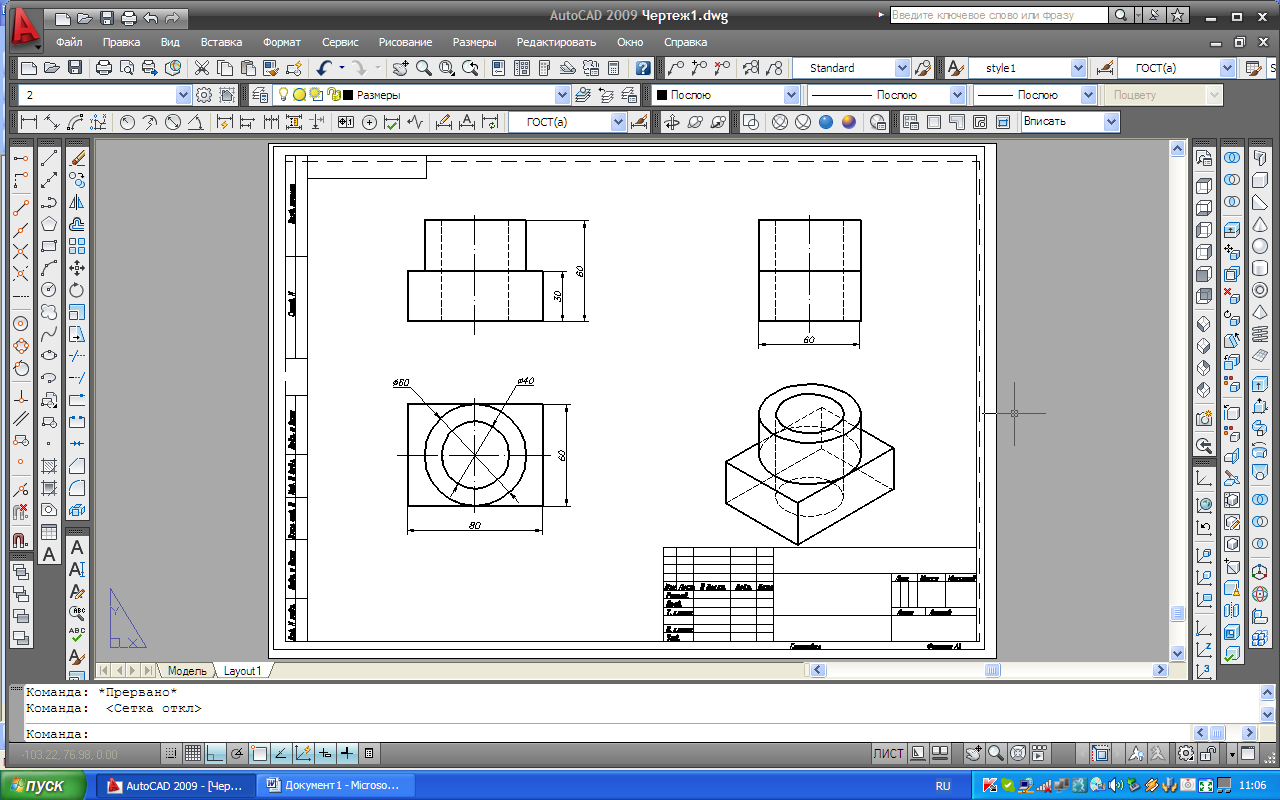Viewport: 1280px width, 800px height.
Task: Toggle Ortho mode in status bar
Action: [x=215, y=753]
